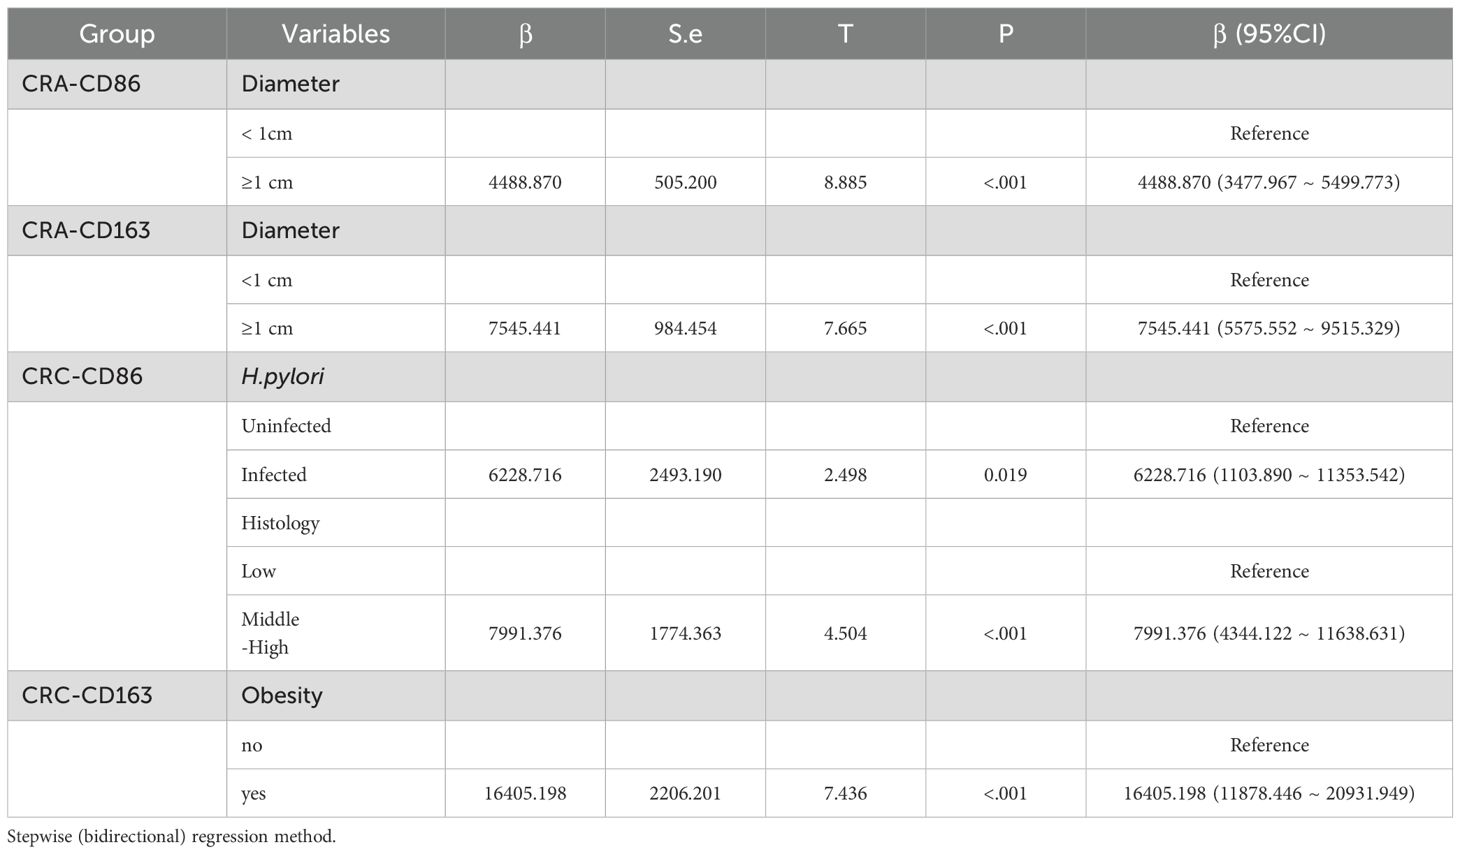Click the confidence interval 5575.552 ~ 9515.329
This screenshot has width=1460, height=854.
click(x=1310, y=328)
